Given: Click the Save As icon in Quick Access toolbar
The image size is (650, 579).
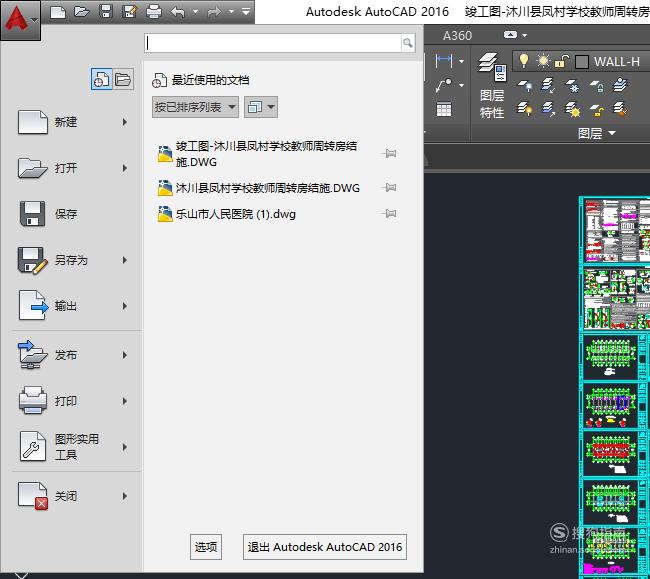Looking at the screenshot, I should click(x=130, y=12).
